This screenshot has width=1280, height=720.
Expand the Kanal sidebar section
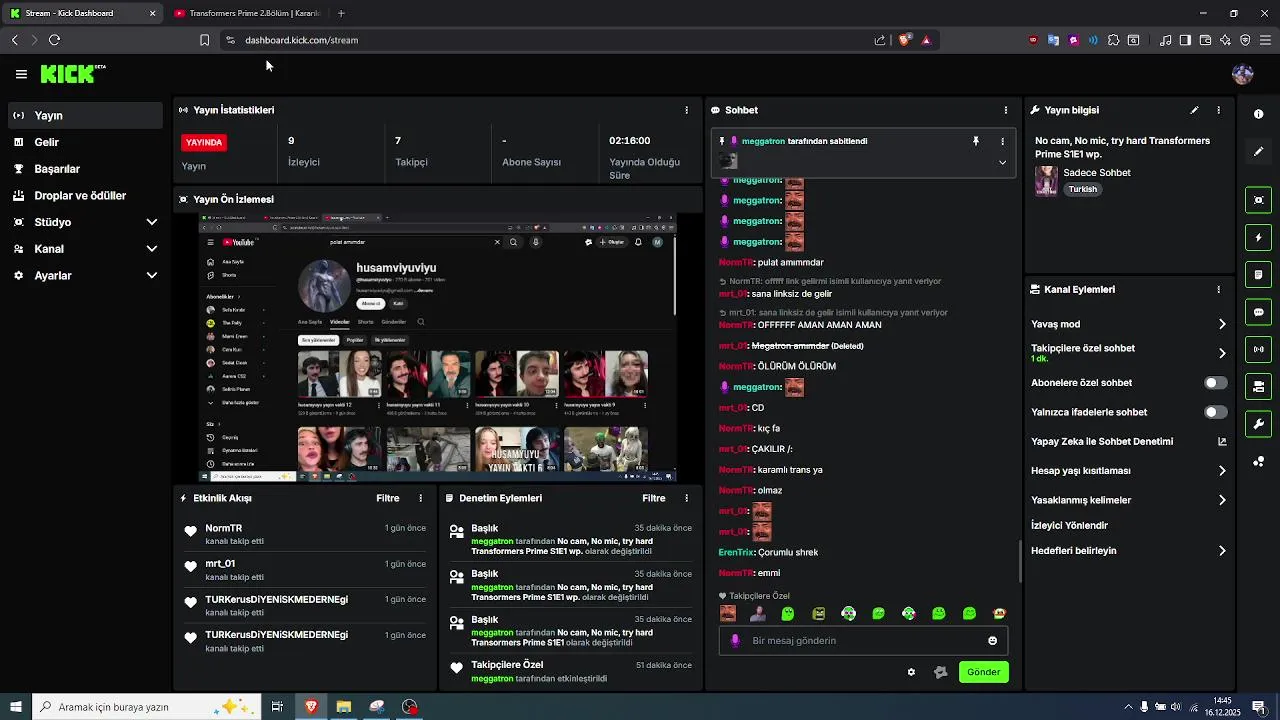tap(152, 249)
